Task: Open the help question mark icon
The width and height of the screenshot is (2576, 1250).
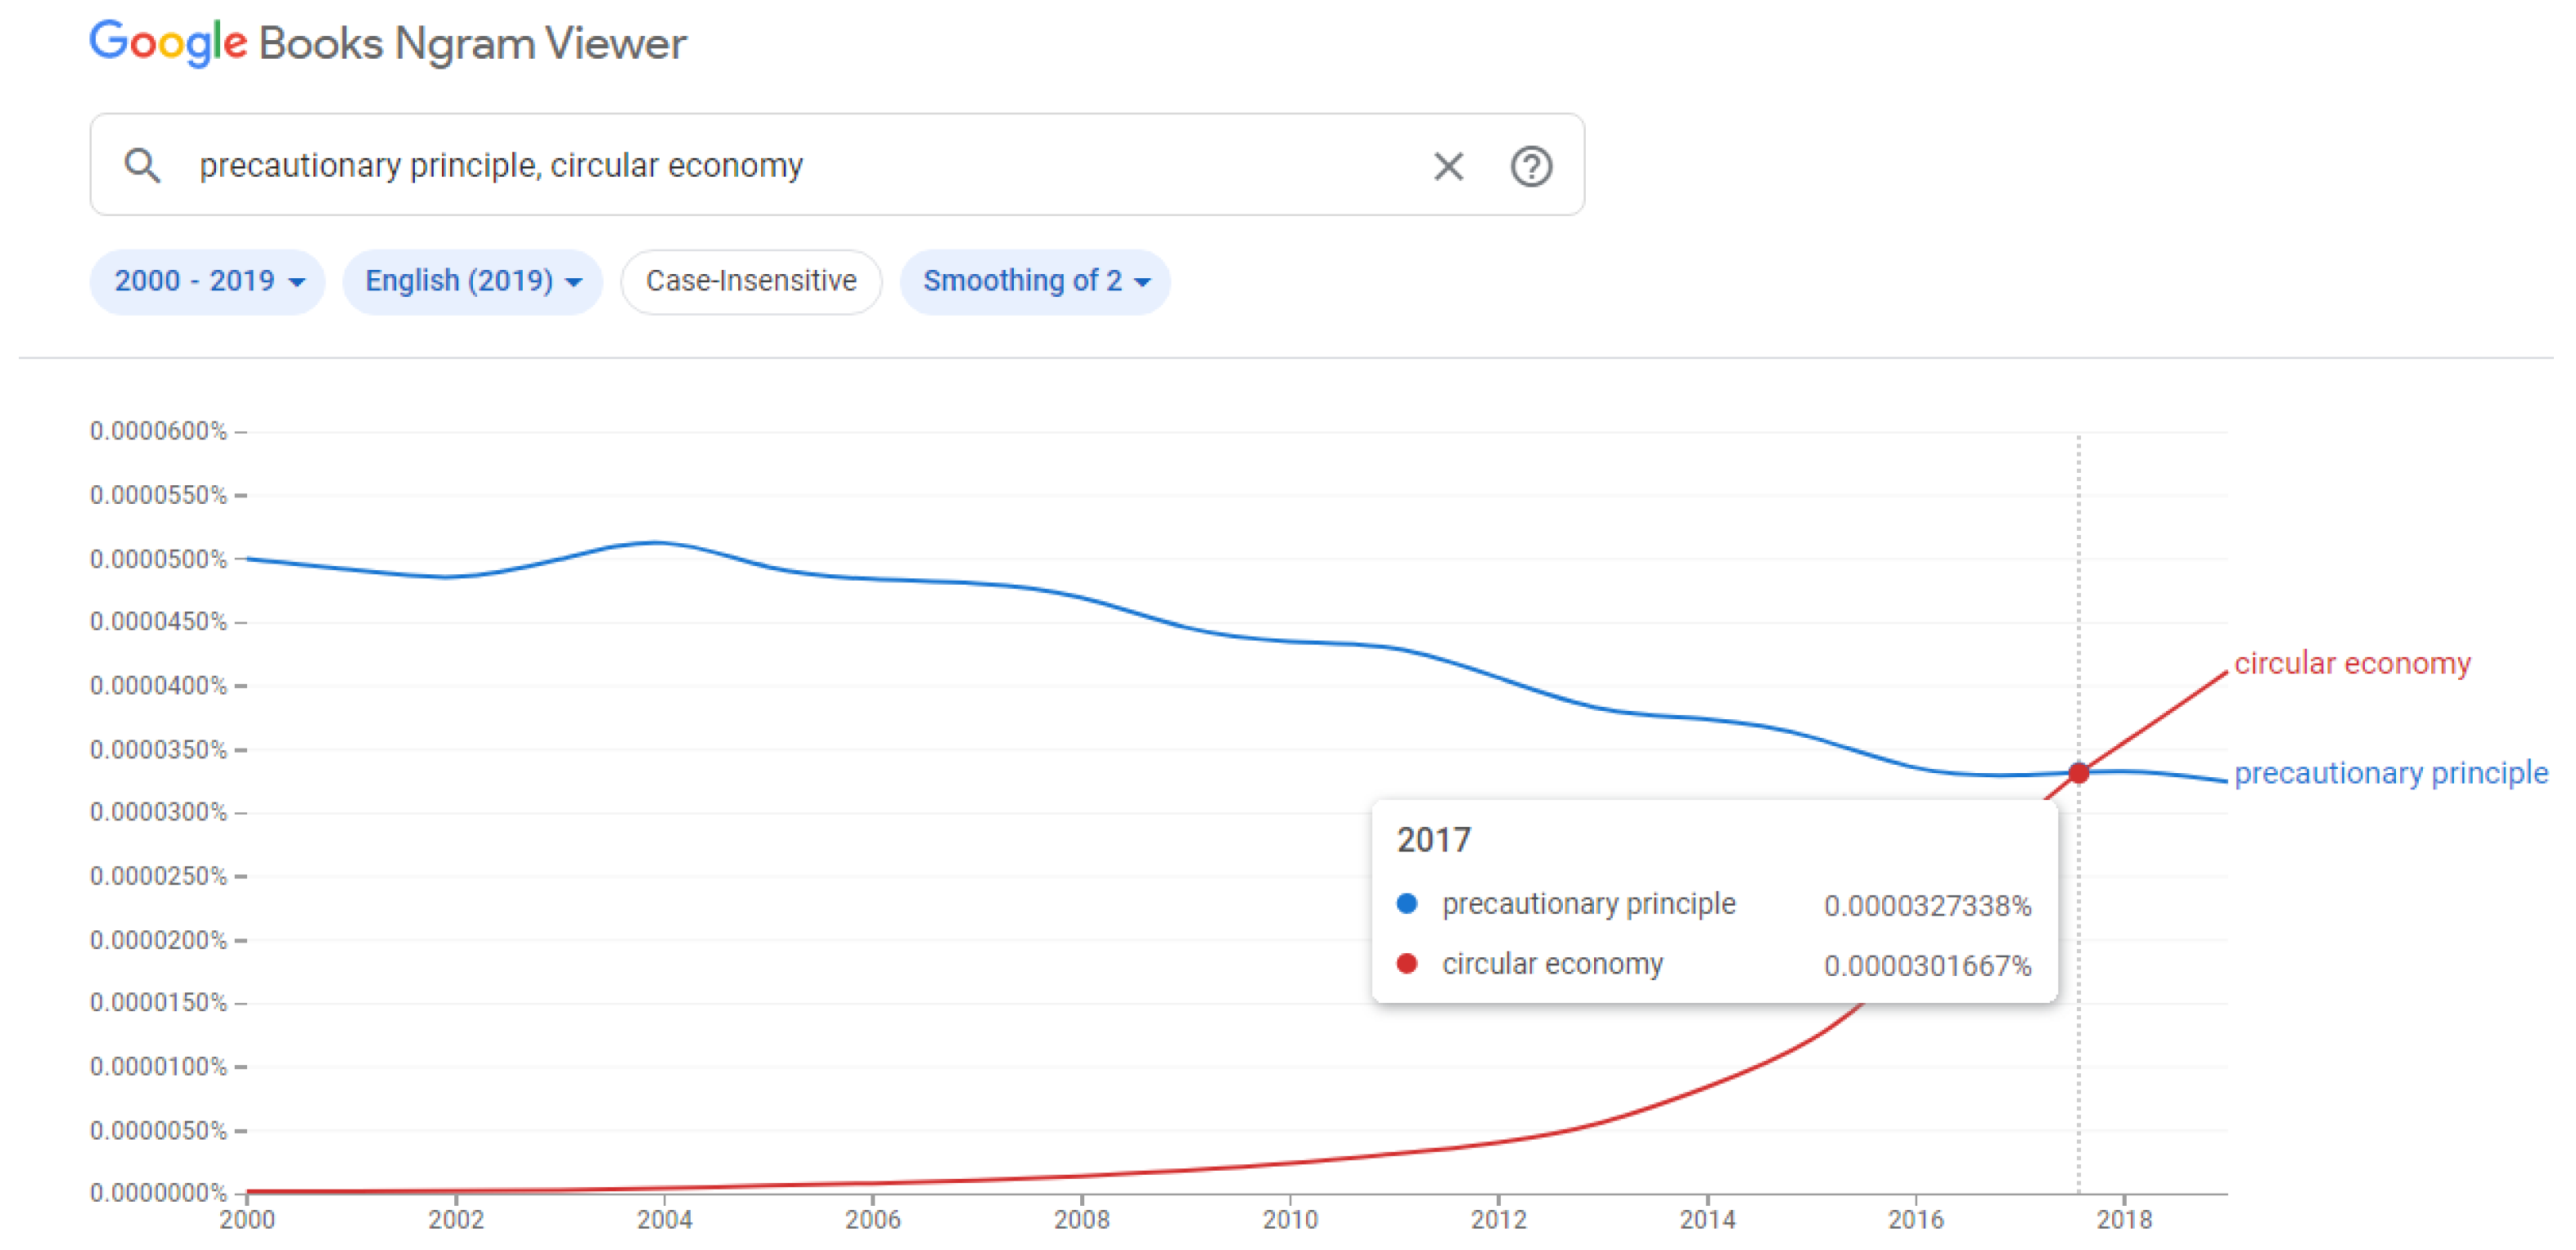Action: (x=1531, y=166)
